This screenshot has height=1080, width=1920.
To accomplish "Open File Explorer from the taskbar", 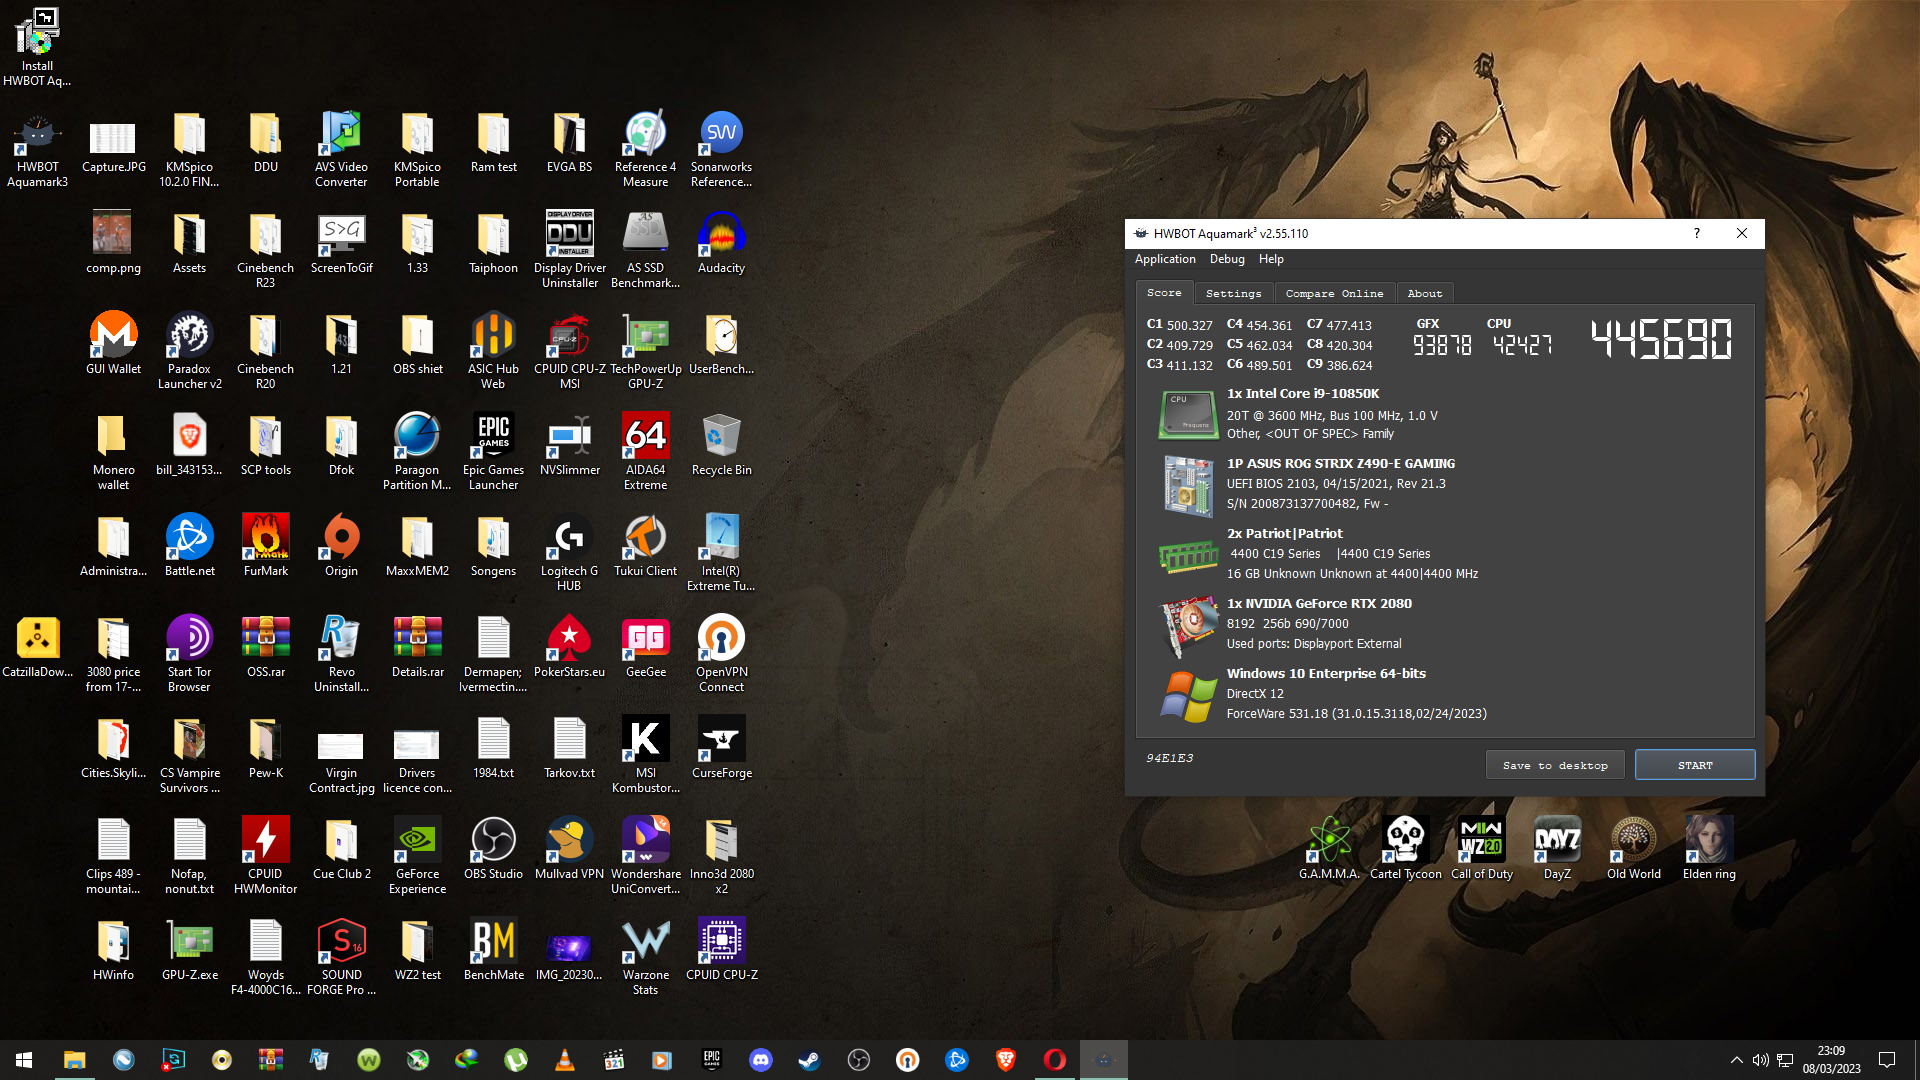I will (74, 1060).
